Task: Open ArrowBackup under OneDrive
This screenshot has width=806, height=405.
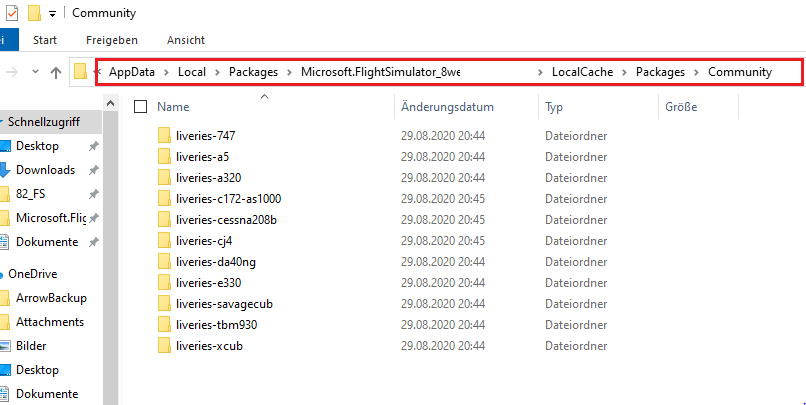Action: 51,298
